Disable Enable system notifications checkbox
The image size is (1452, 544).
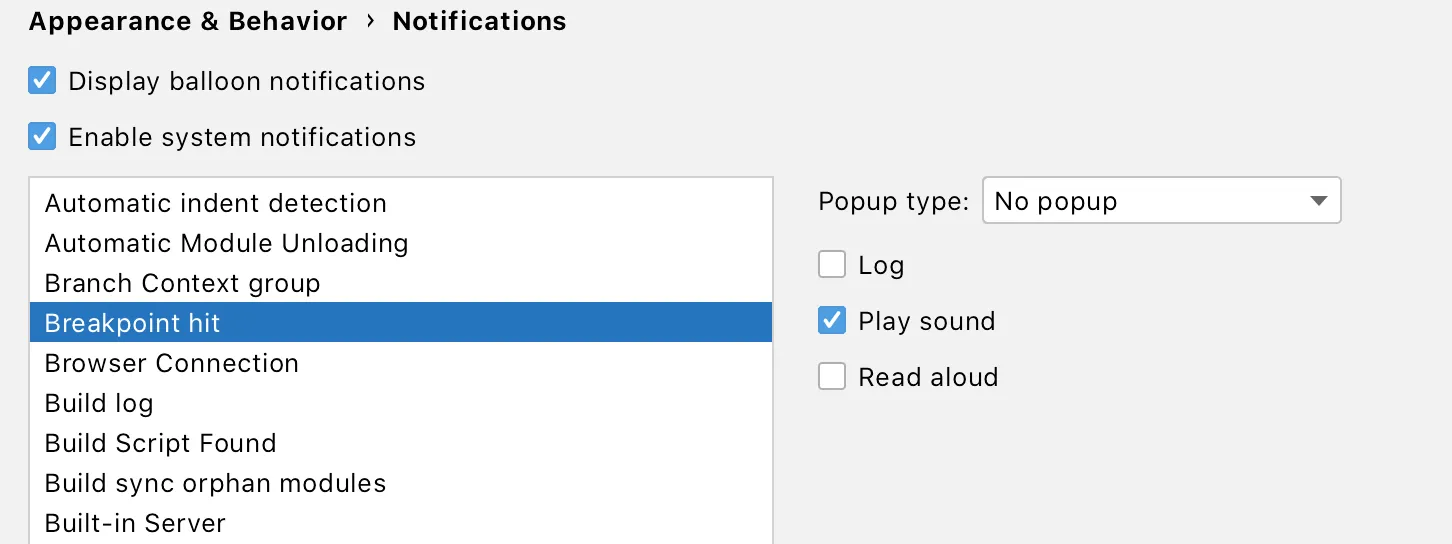coord(42,136)
